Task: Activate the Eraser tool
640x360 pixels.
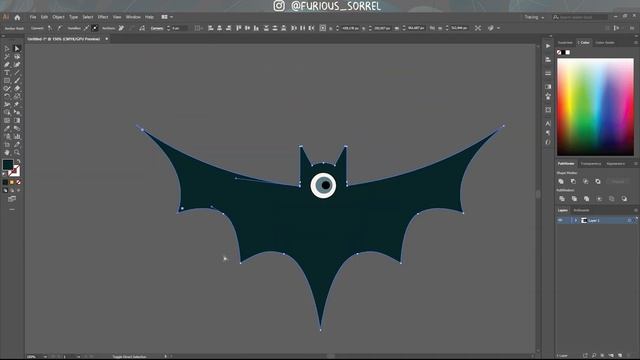Action: 17,89
